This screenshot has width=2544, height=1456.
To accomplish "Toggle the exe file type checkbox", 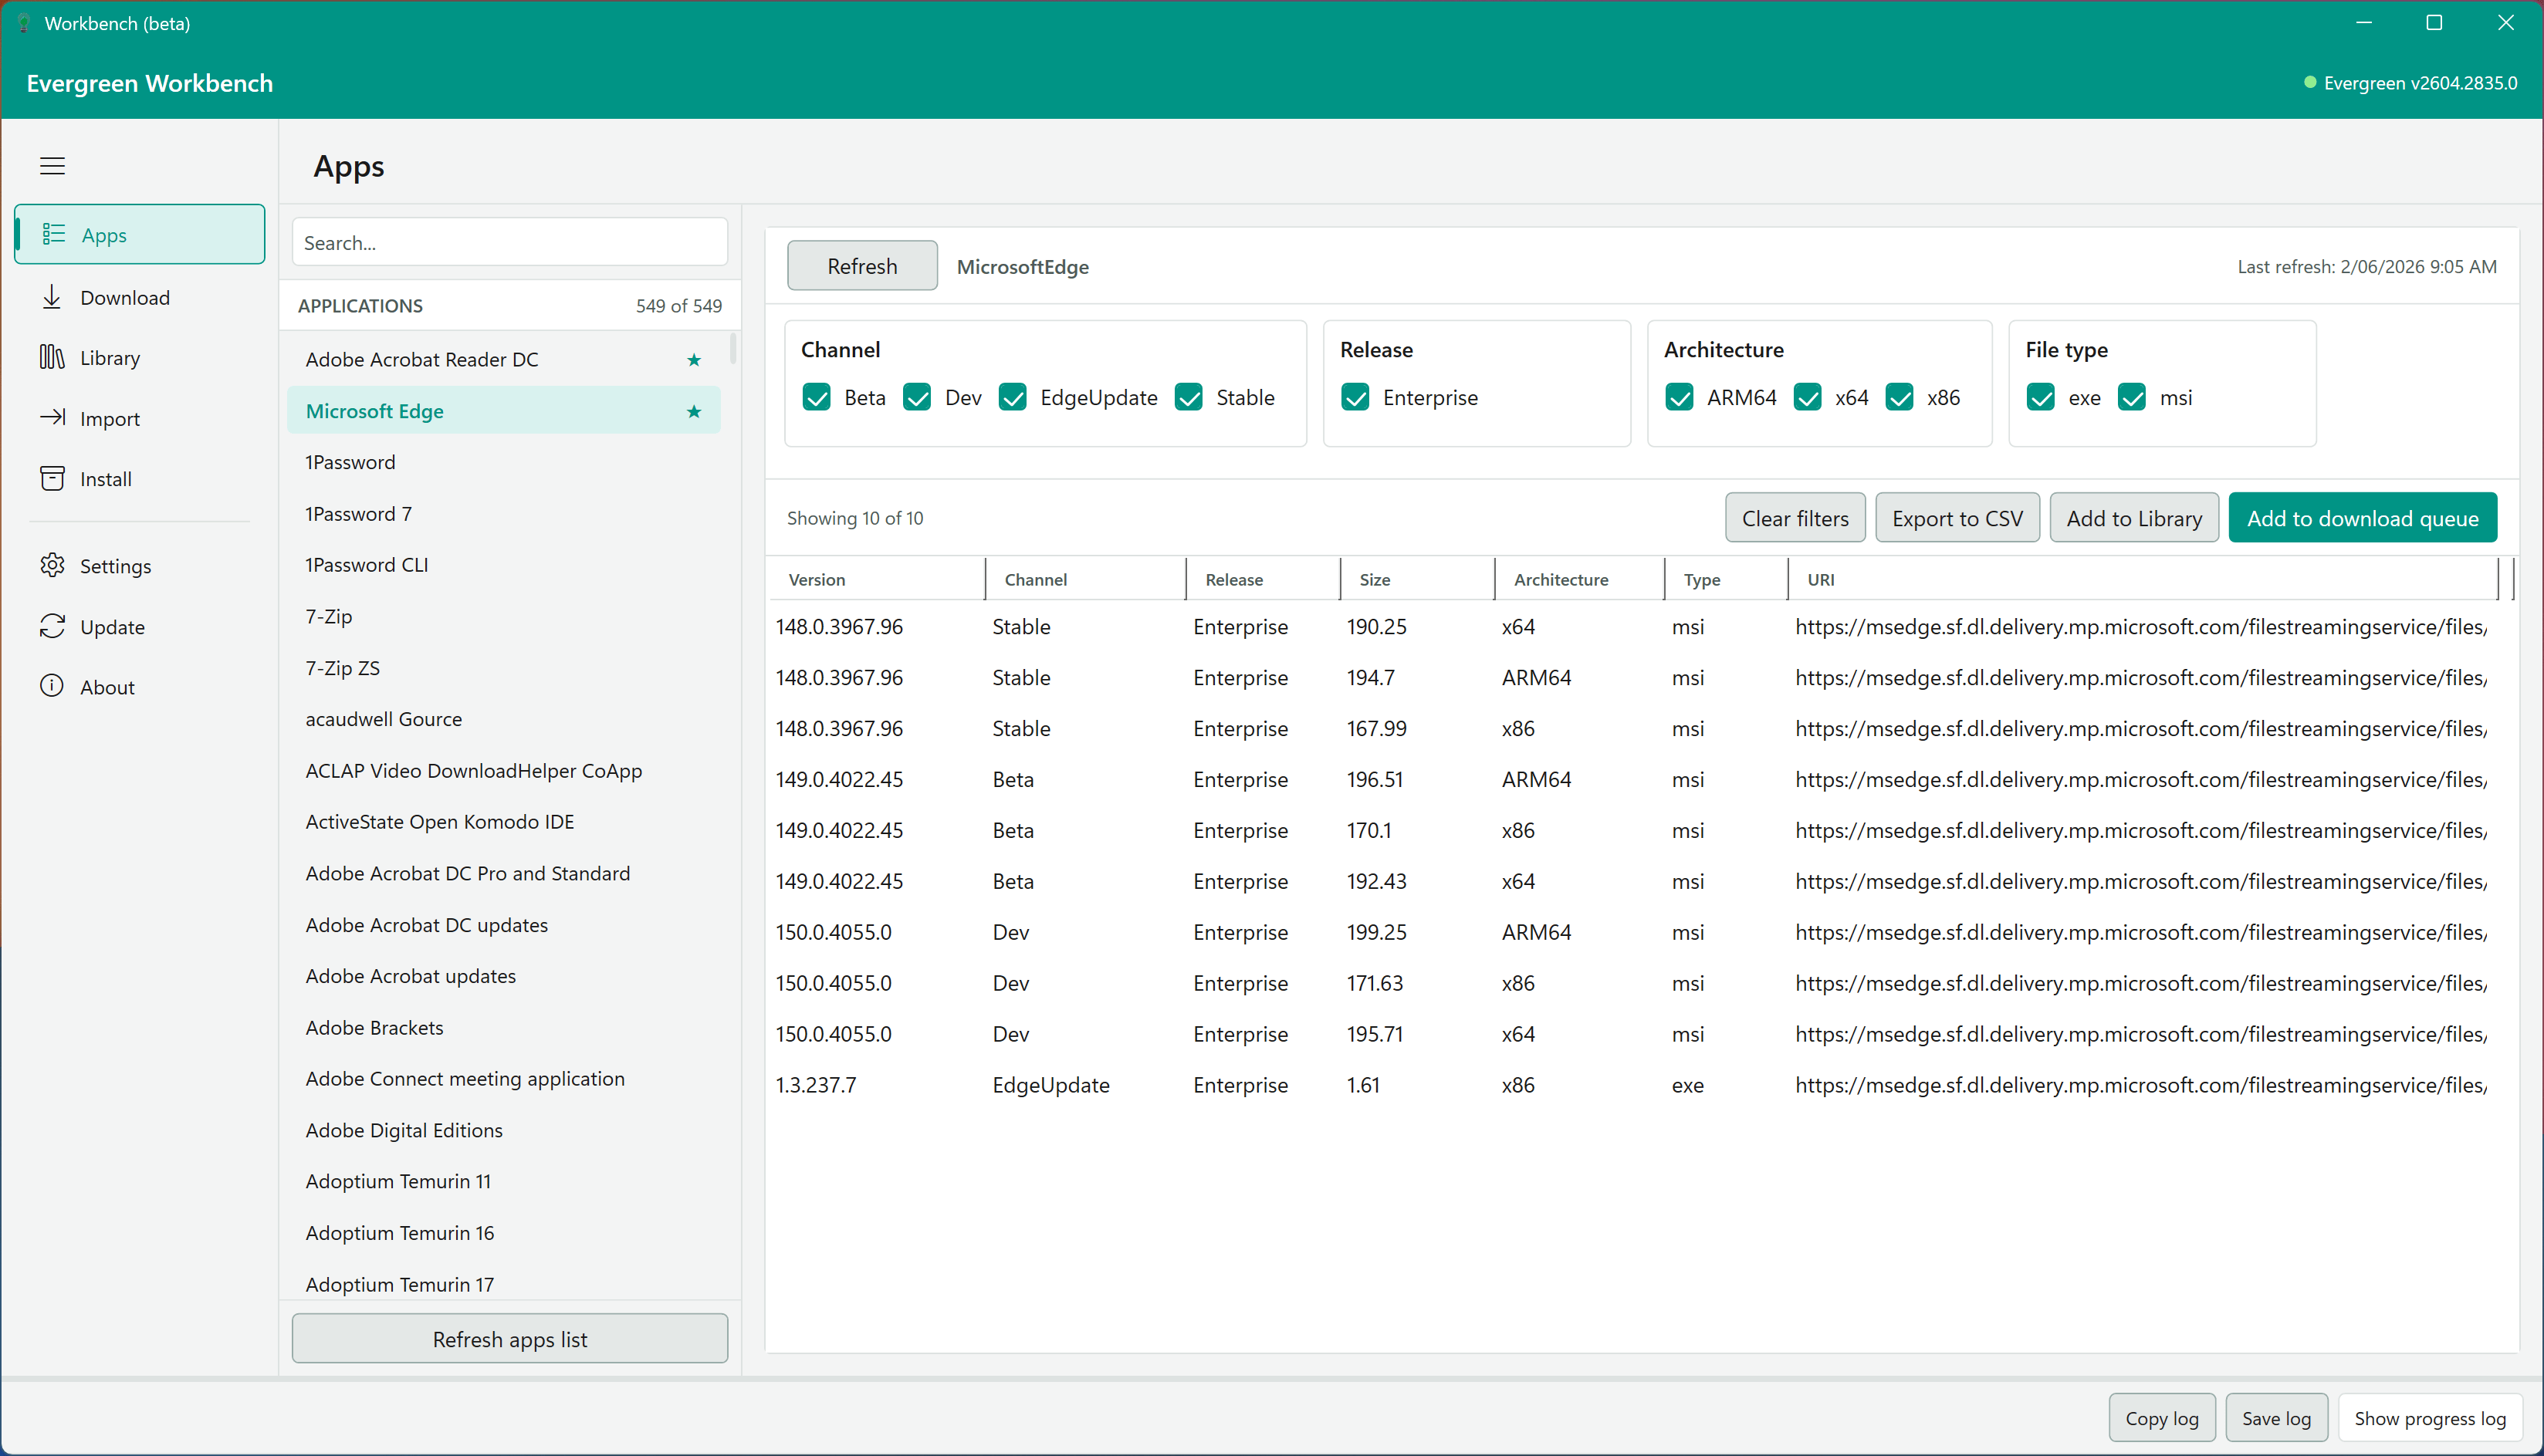I will coord(2041,397).
